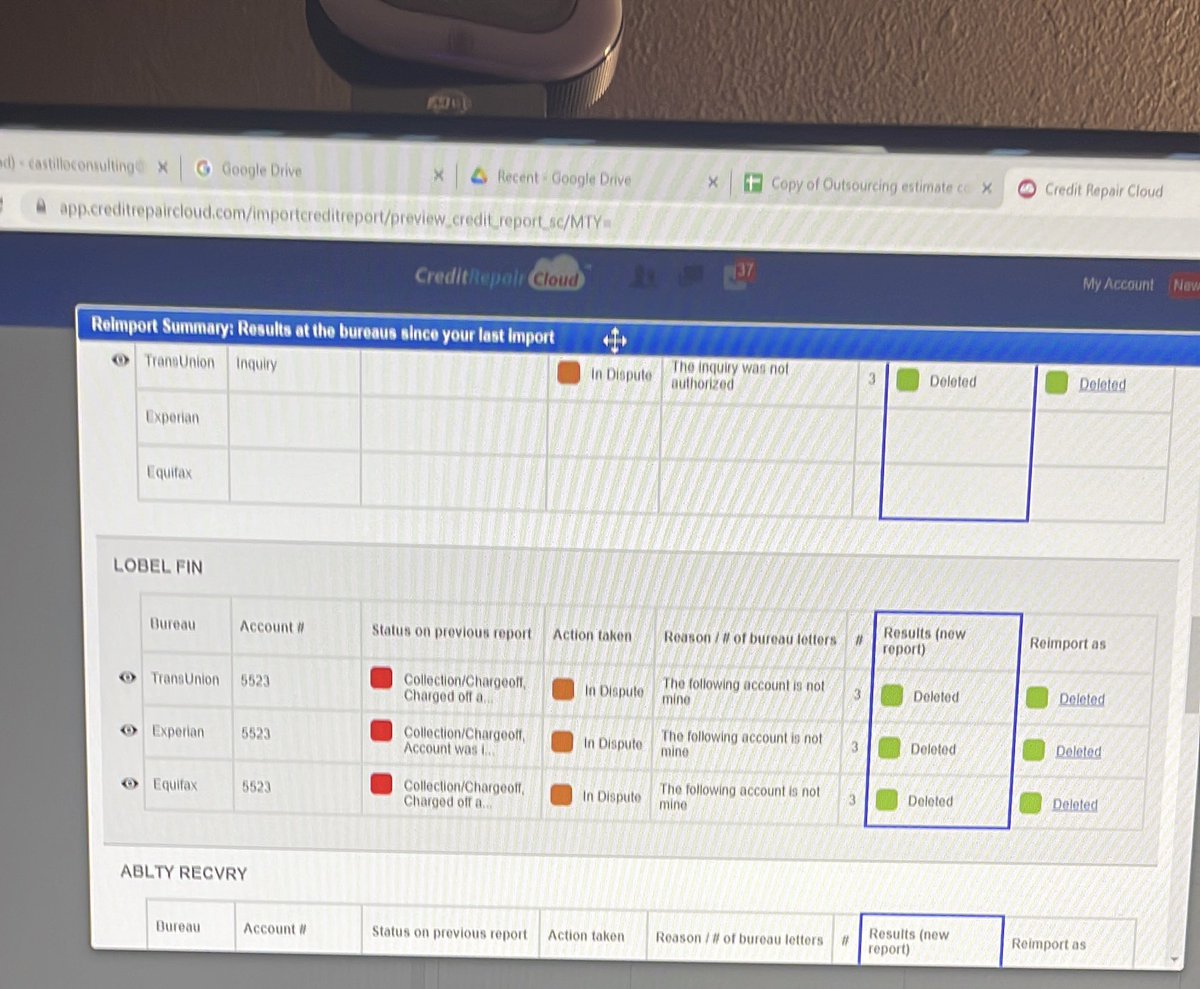Click orange In Dispute square in LOBEL FIN TransUnion row

pyautogui.click(x=563, y=689)
